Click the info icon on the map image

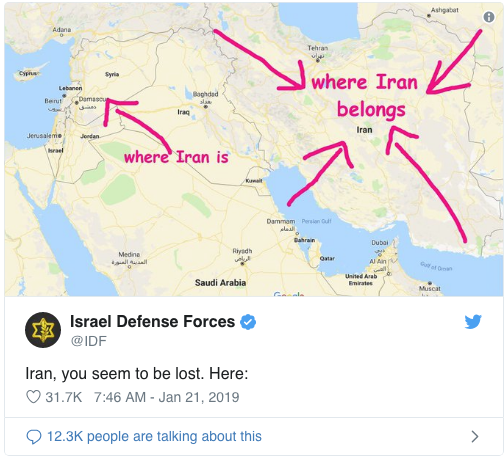coord(489,17)
